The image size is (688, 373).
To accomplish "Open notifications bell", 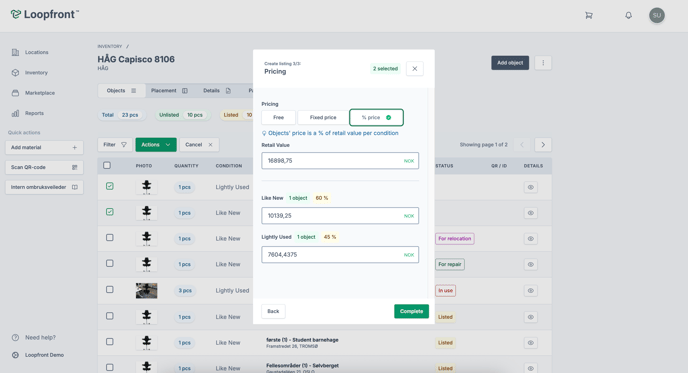I will tap(628, 15).
